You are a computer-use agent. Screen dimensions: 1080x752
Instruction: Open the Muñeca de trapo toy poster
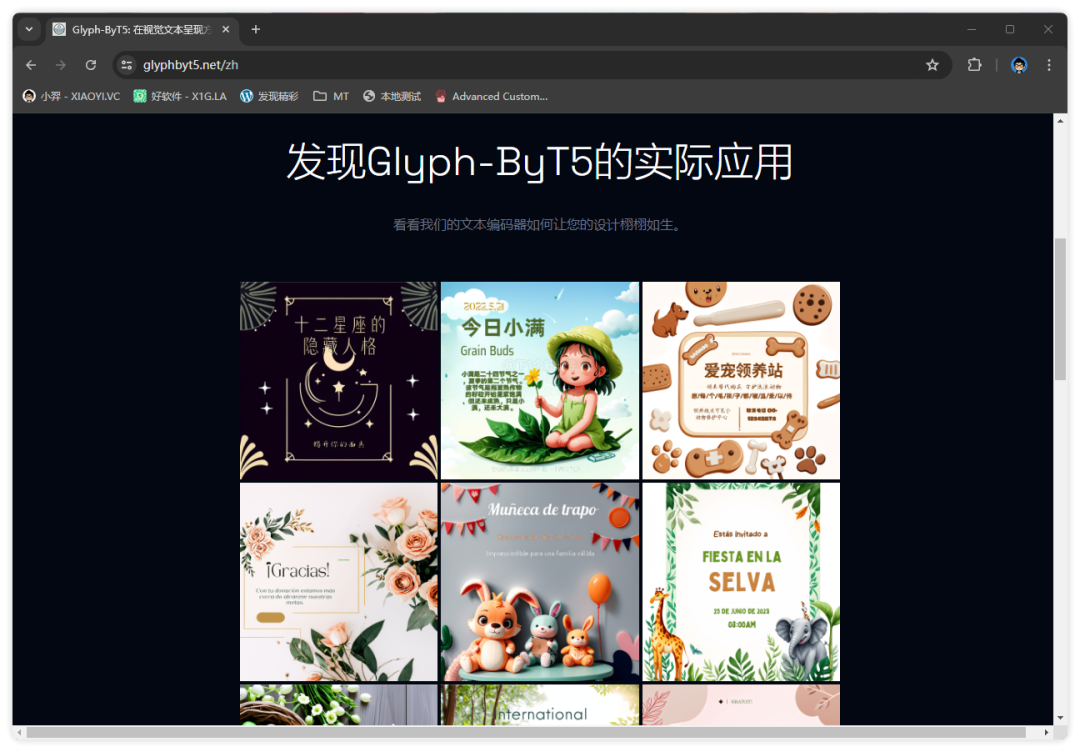click(x=540, y=582)
